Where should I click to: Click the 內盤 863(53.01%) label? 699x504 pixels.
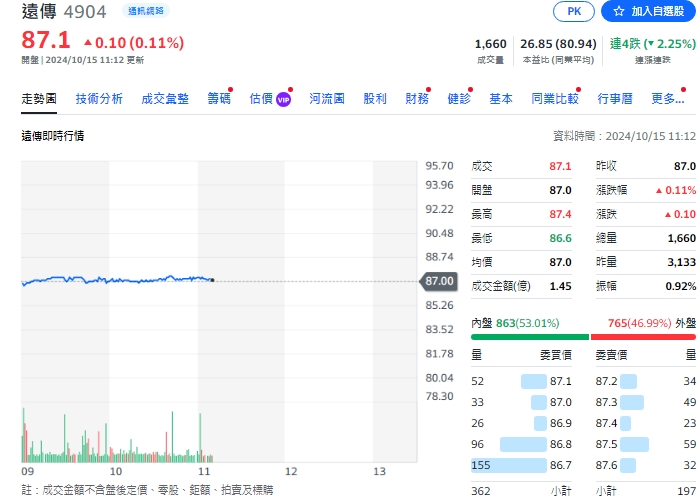(515, 323)
